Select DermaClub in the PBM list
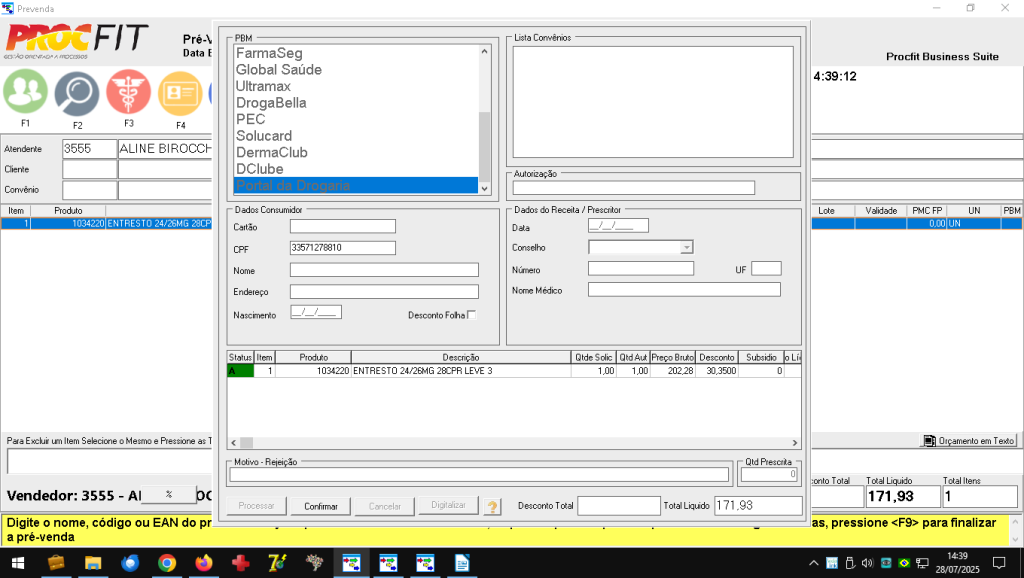Viewport: 1024px width, 578px height. point(271,153)
